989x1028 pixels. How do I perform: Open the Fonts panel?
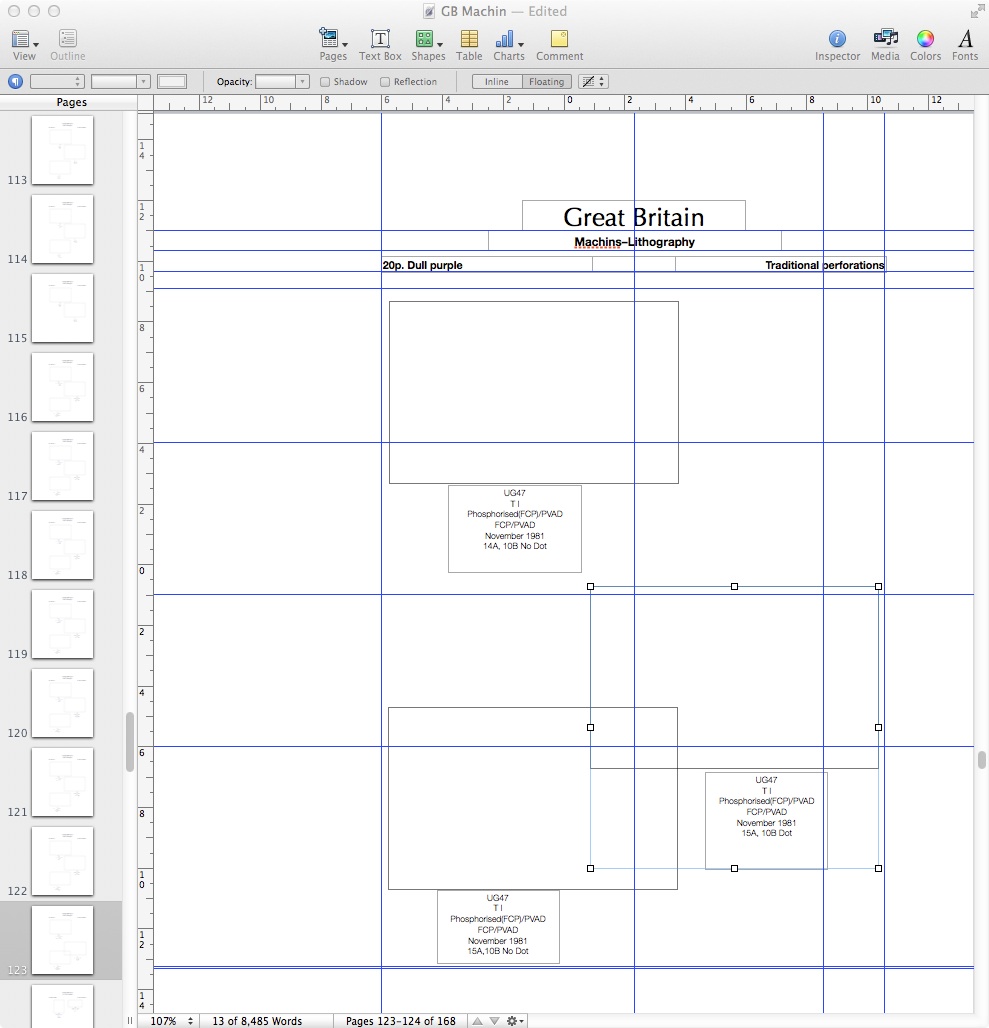tap(964, 38)
